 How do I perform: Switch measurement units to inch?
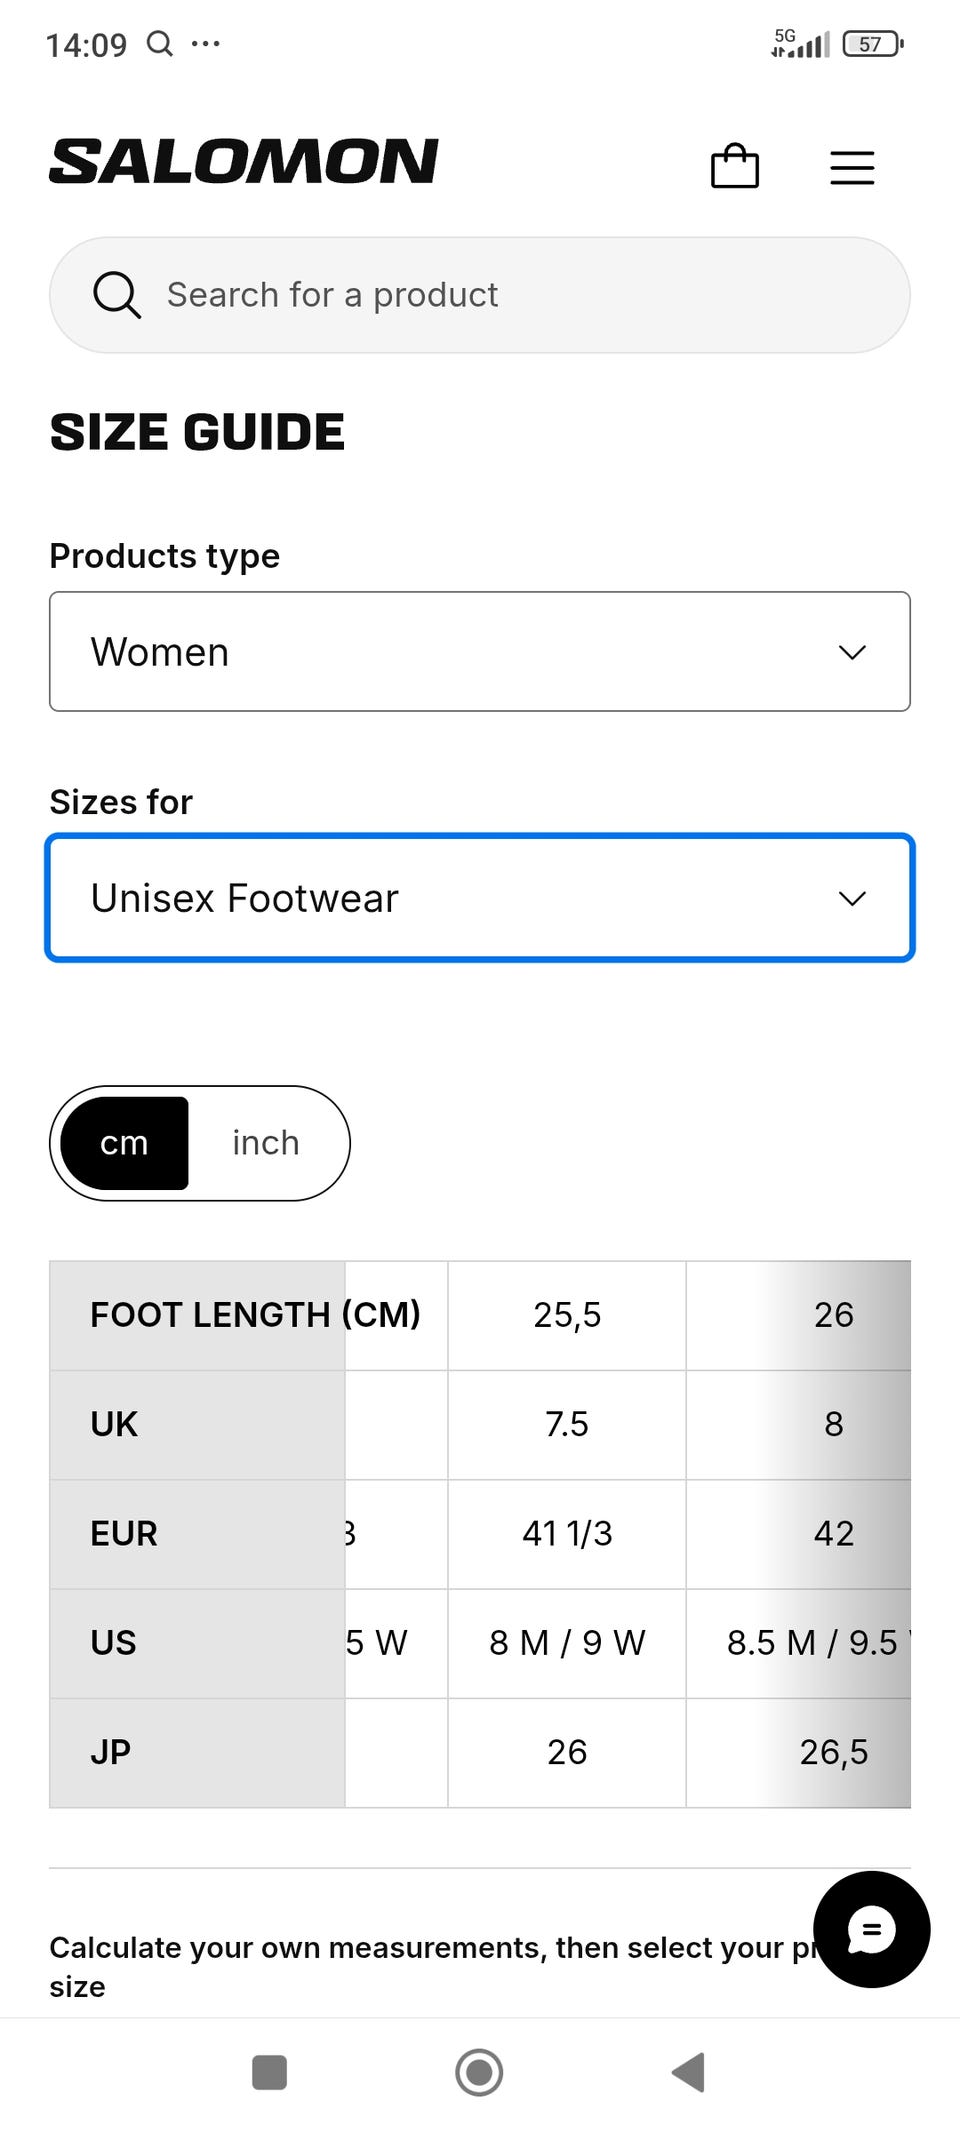(x=266, y=1143)
